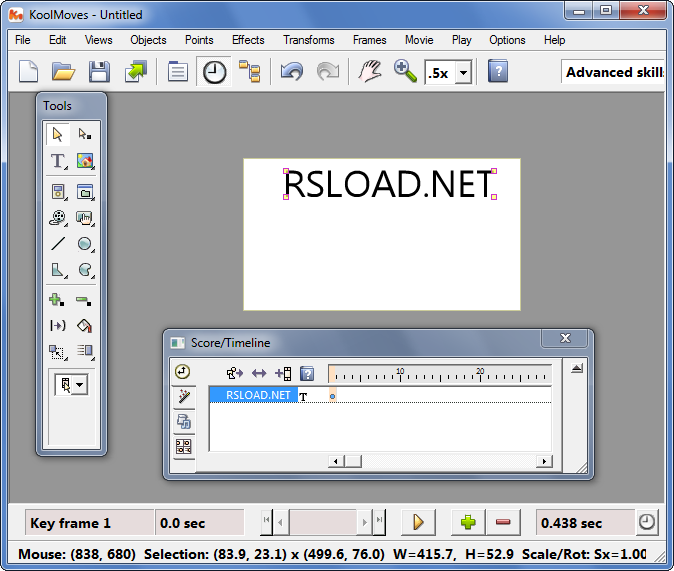674x571 pixels.
Task: Click the marquee selection scope tool
Action: [x=57, y=352]
